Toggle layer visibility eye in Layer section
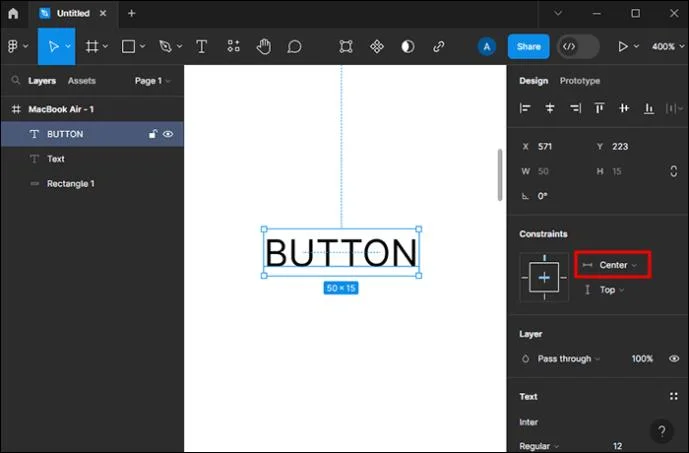 click(674, 359)
